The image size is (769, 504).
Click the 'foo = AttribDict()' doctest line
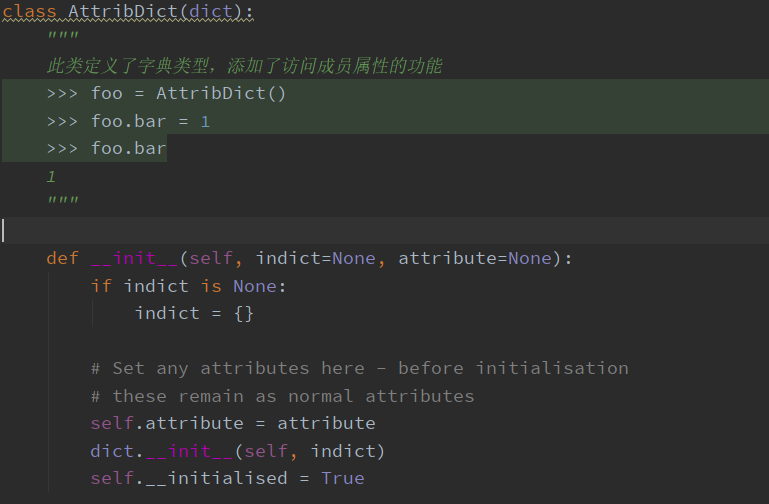166,94
